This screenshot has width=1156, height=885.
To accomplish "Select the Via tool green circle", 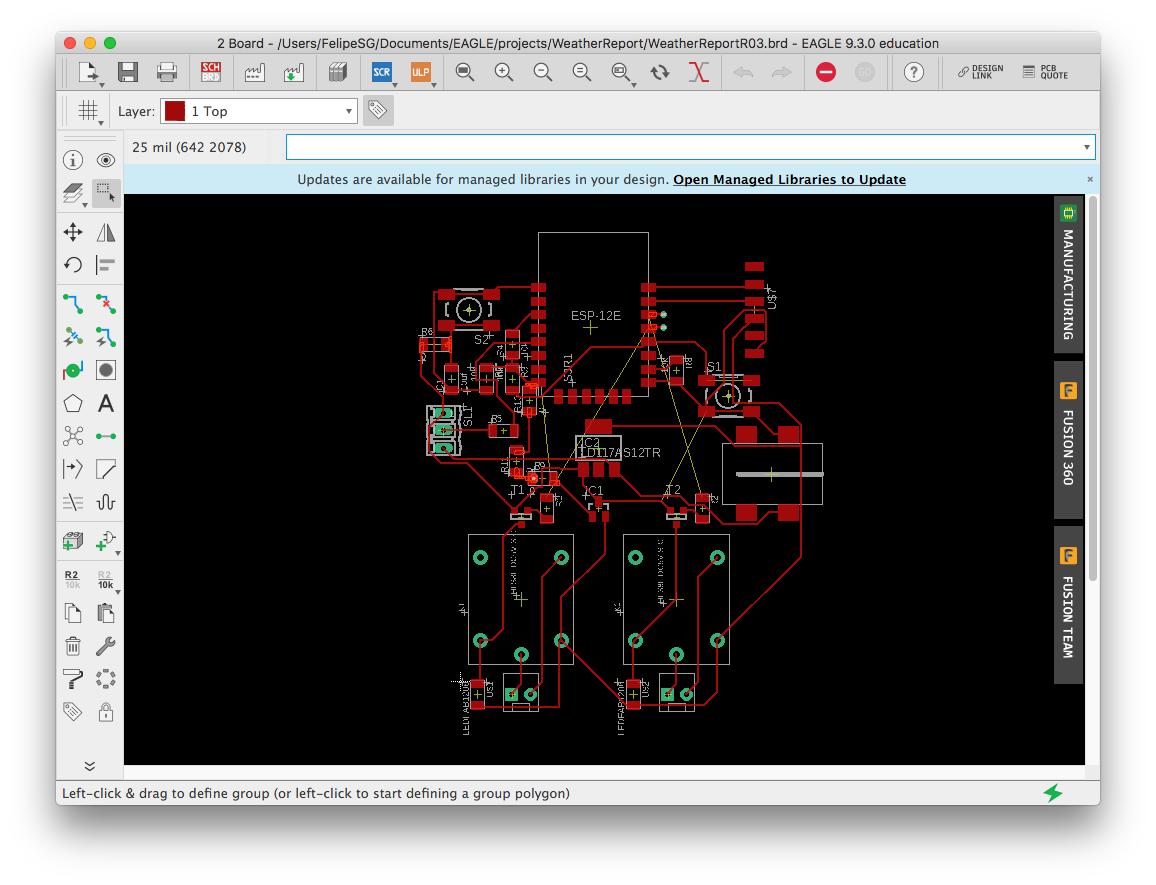I will pos(73,370).
